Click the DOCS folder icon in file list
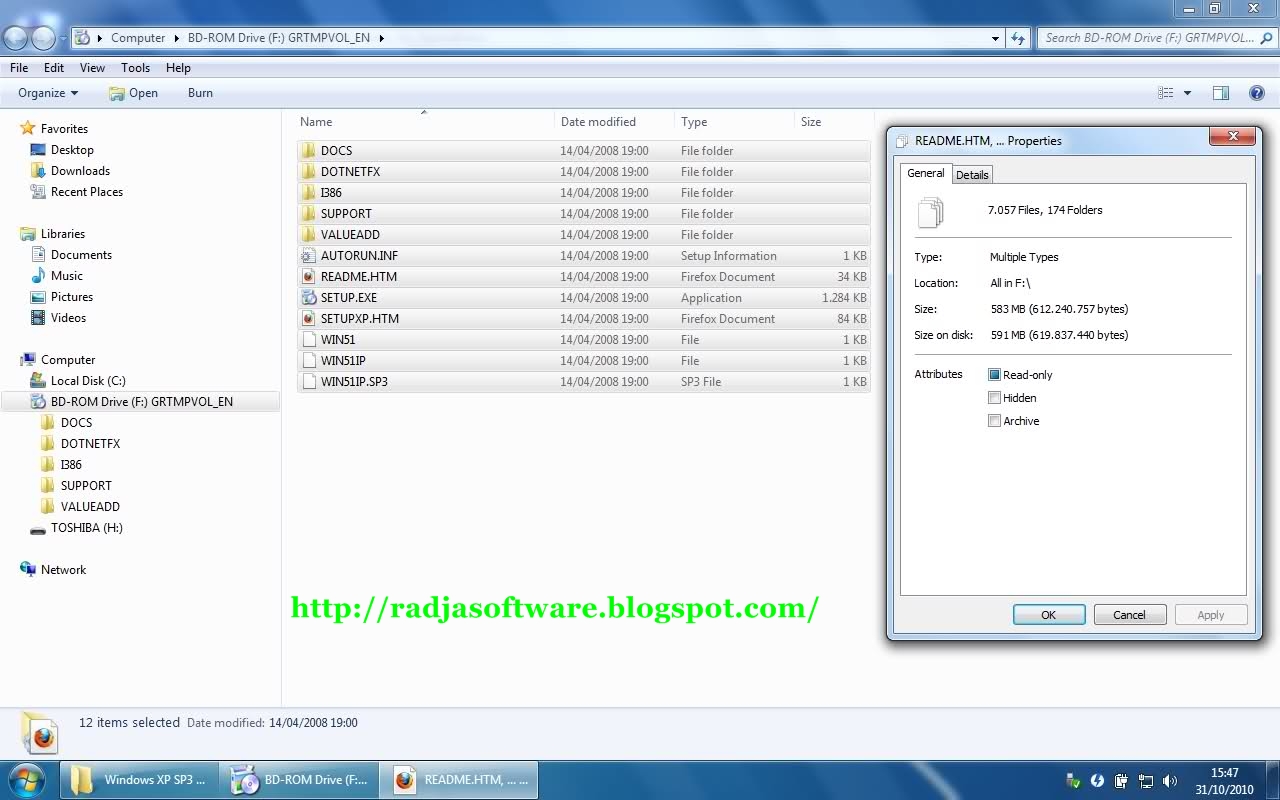The width and height of the screenshot is (1280, 800). pyautogui.click(x=309, y=151)
